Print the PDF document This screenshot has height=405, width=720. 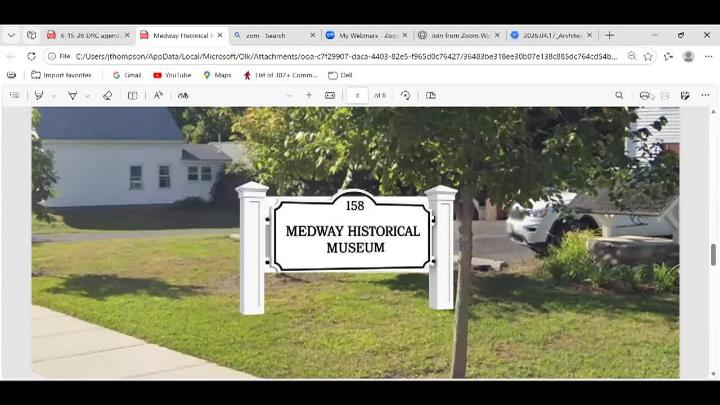click(645, 96)
